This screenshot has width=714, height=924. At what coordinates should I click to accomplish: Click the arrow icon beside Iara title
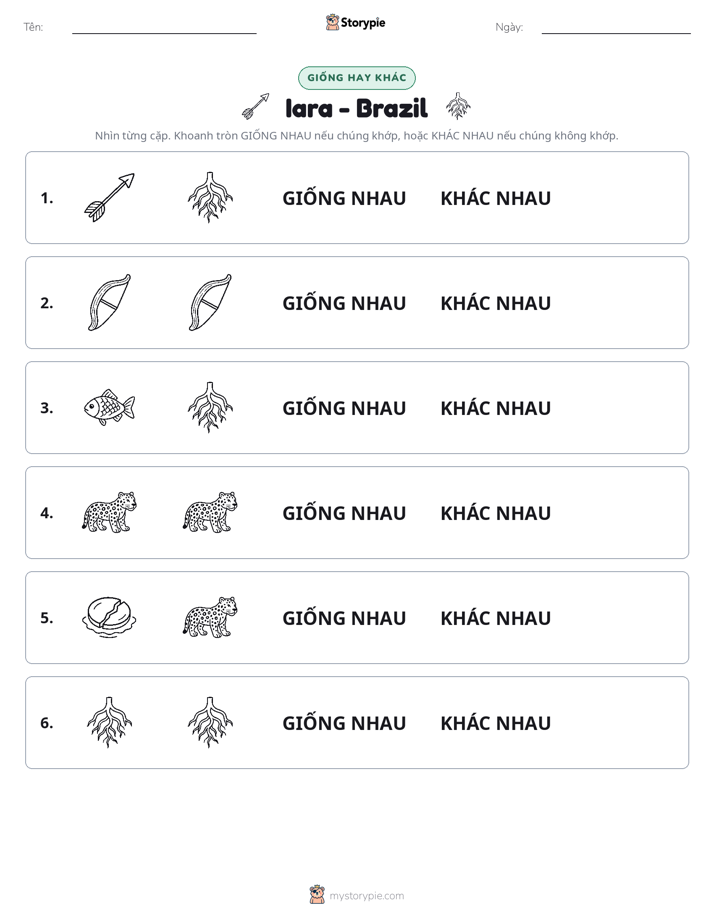tap(256, 106)
